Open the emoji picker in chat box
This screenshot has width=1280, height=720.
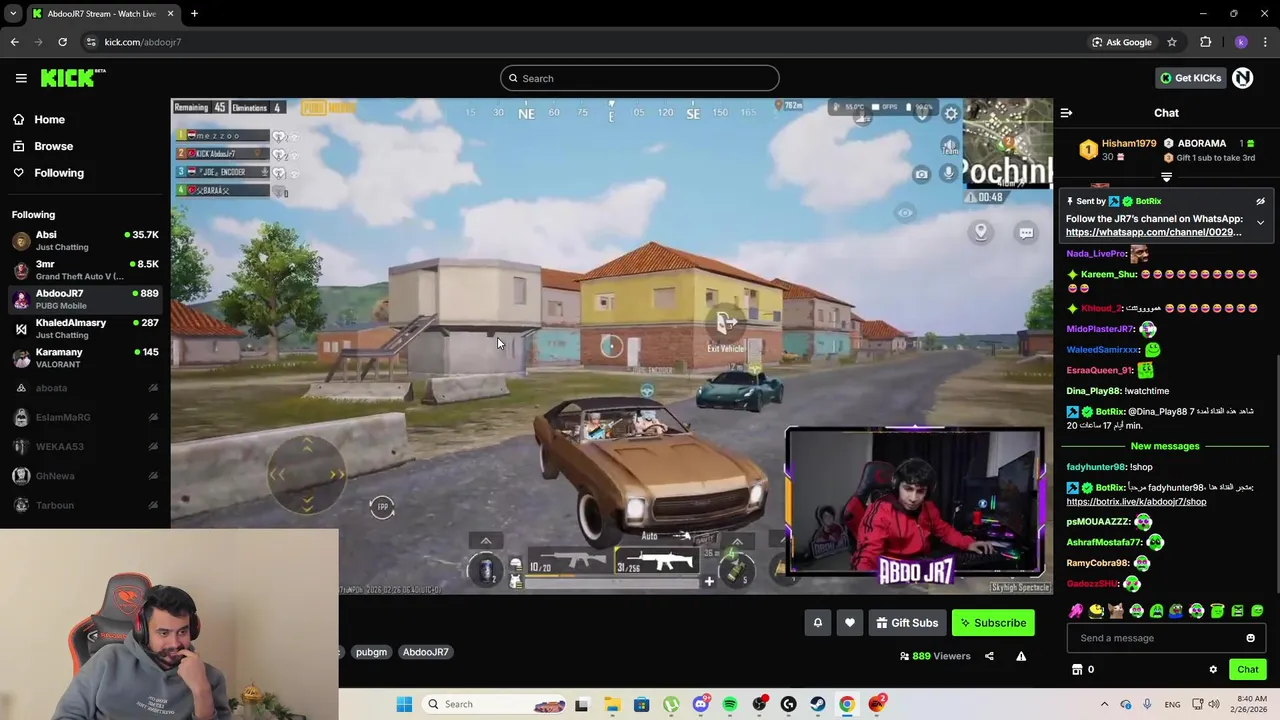pos(1250,638)
